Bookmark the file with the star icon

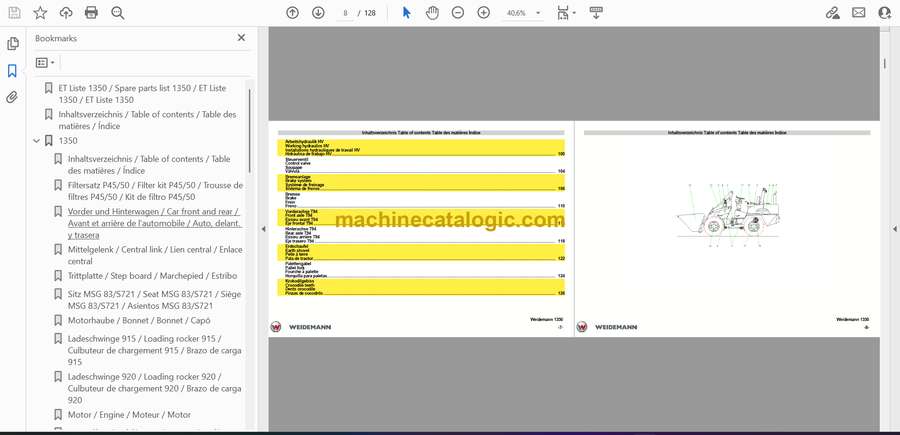point(40,13)
